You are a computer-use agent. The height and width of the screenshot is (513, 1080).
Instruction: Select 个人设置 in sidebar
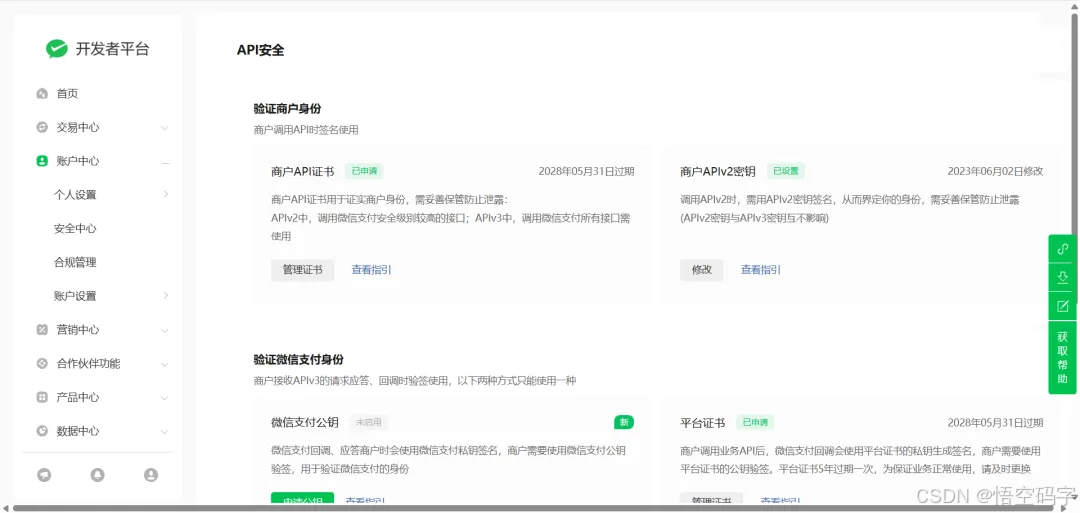75,195
